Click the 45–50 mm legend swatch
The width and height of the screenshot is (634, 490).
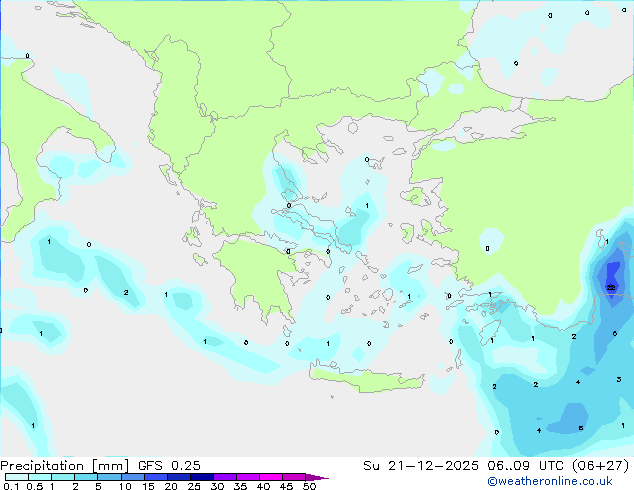coord(294,477)
